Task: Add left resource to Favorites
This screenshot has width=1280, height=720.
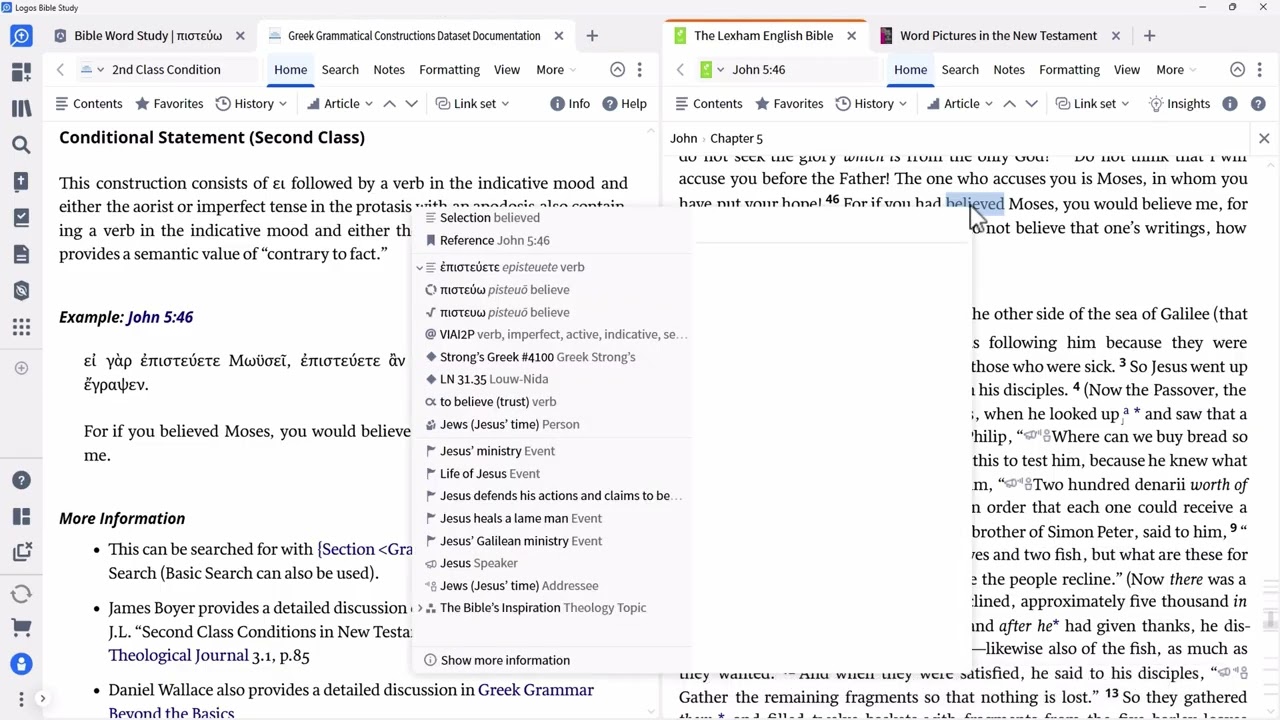Action: [169, 104]
